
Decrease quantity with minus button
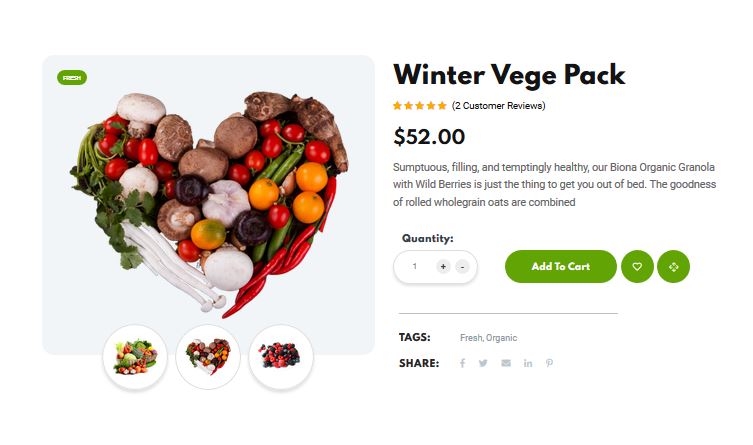[462, 266]
